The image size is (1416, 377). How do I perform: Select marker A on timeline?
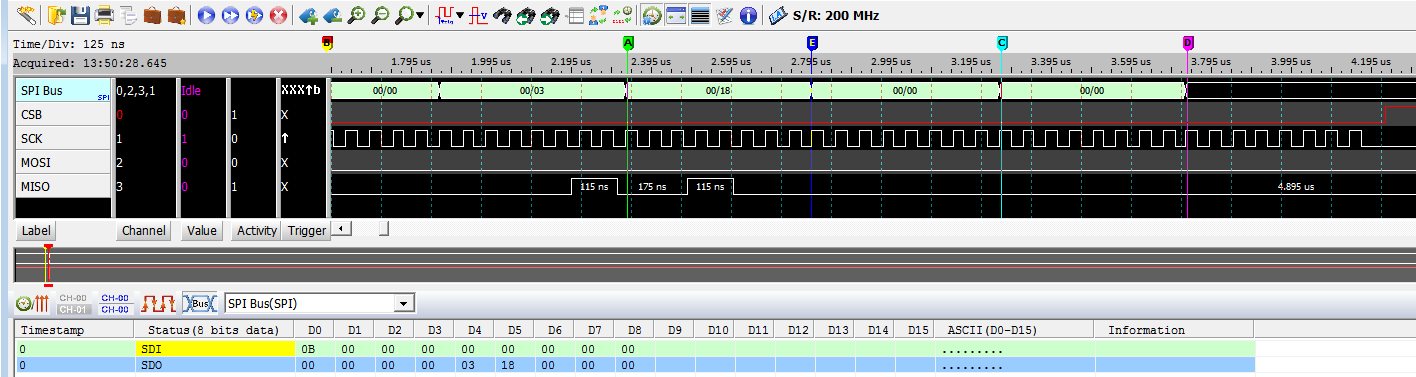628,43
